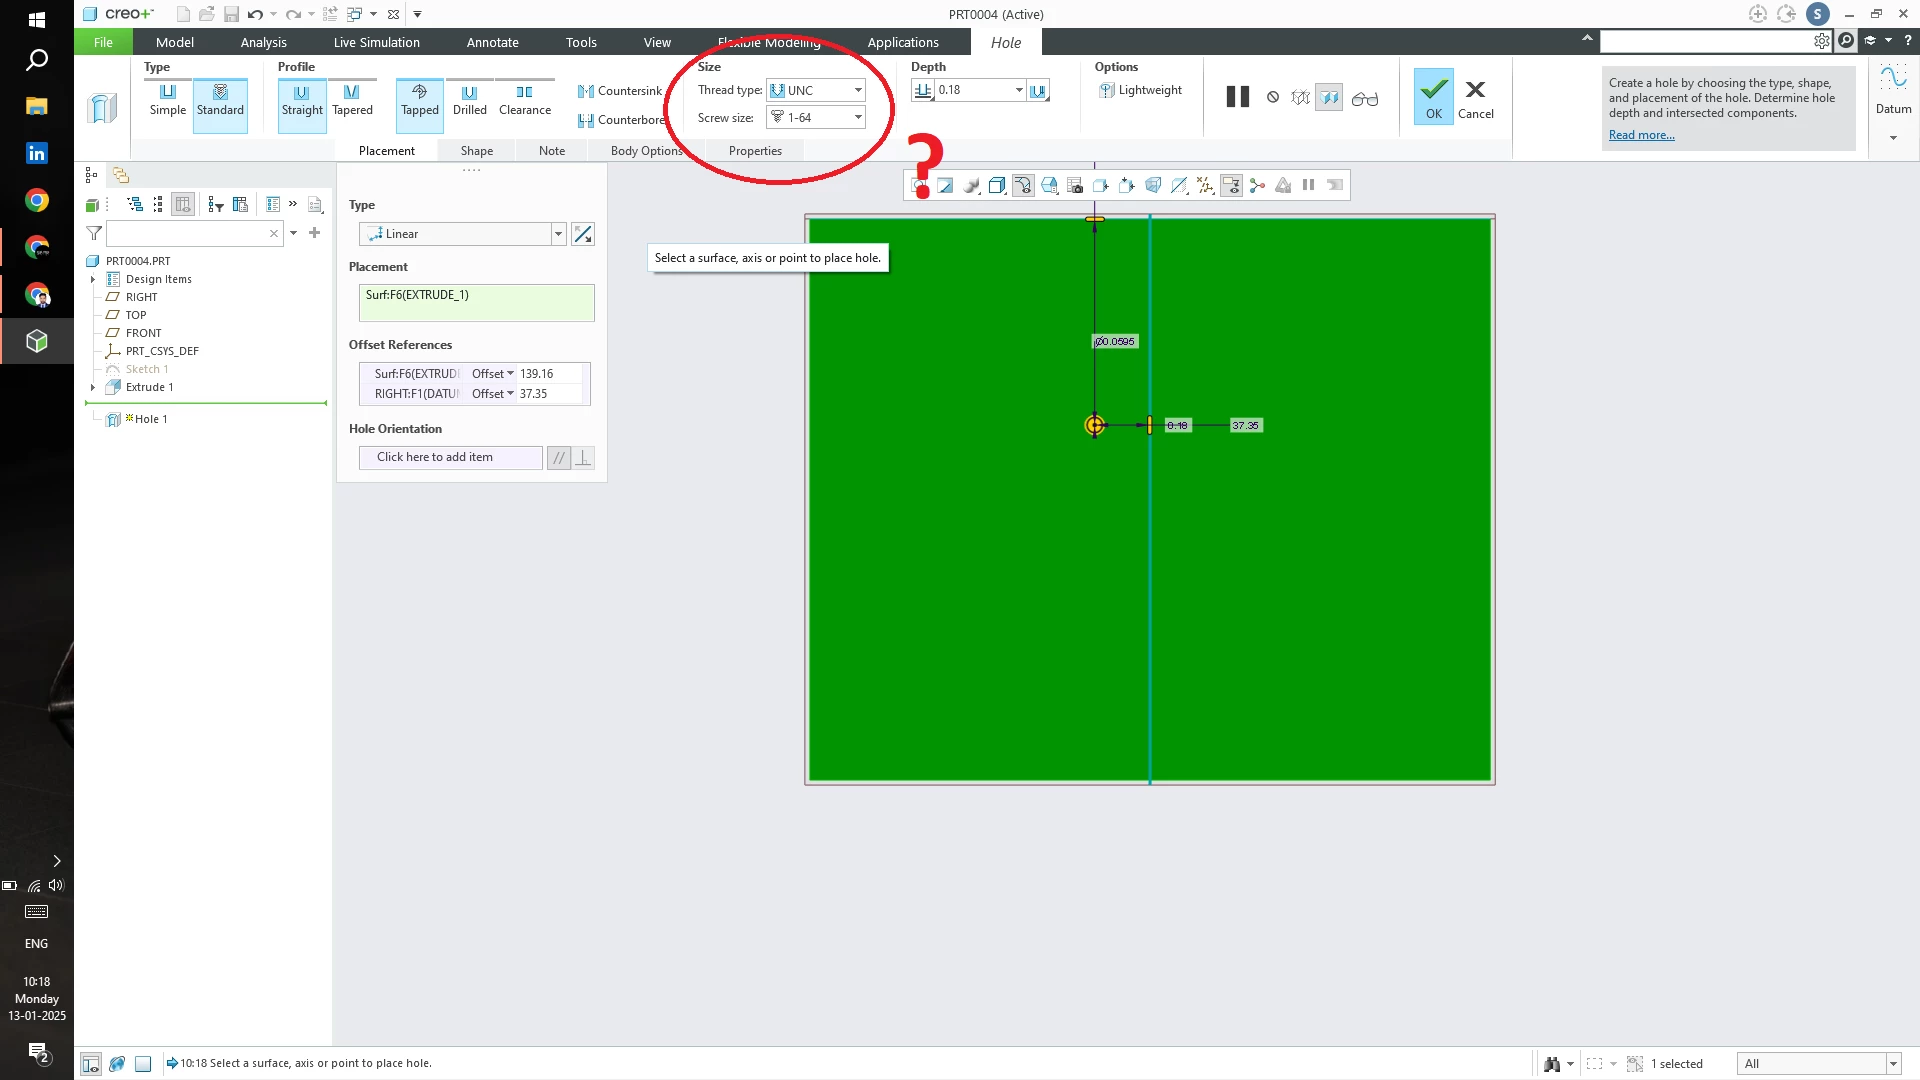This screenshot has height=1080, width=1920.
Task: Expand the Extrude 1 tree node
Action: 93,388
